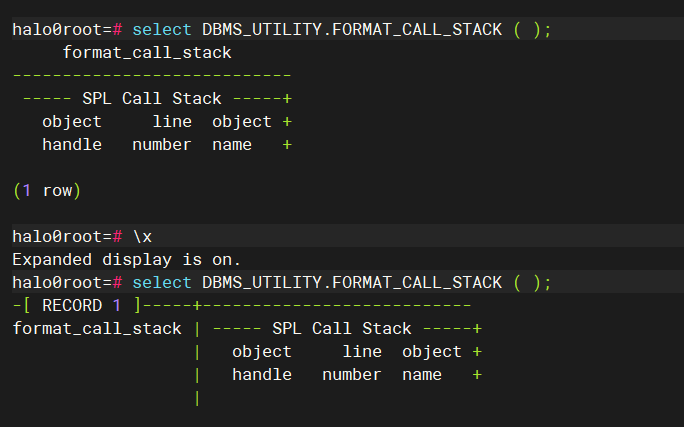Click DBMS_UTILITY.FORMAT_CALL_STACK in the first command
684x427 pixels.
point(352,29)
